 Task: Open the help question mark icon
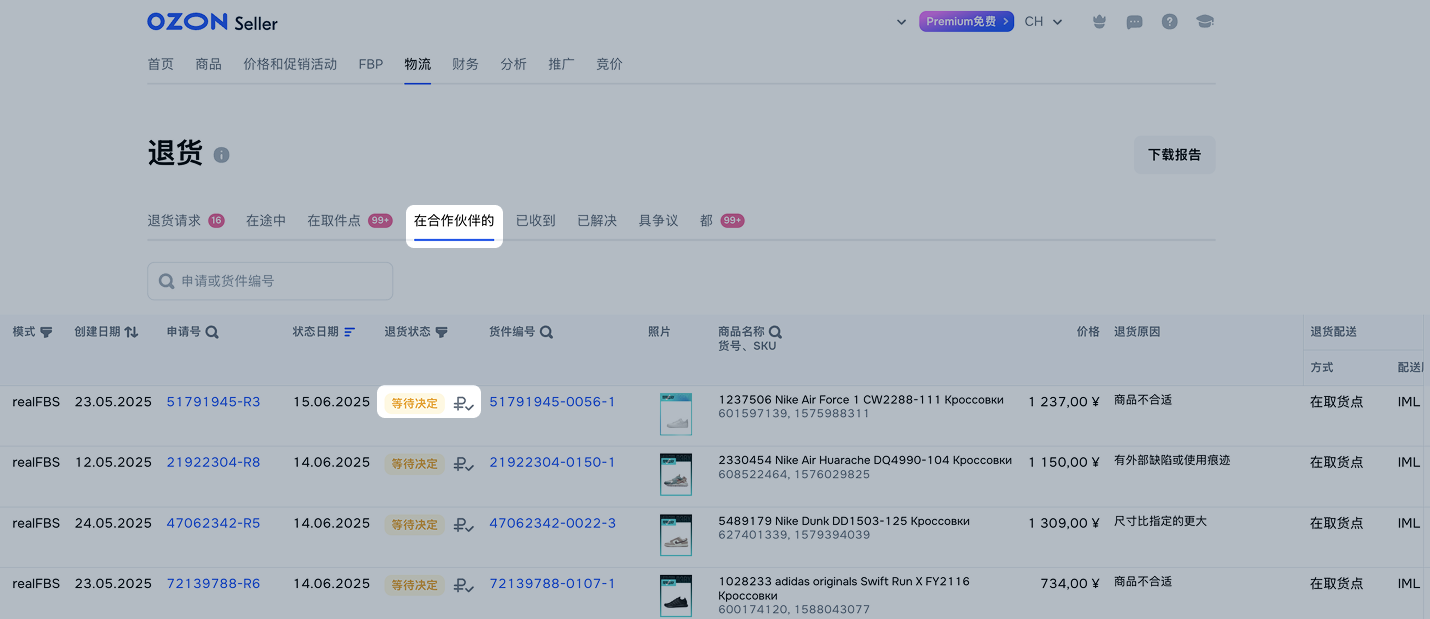click(x=1169, y=22)
